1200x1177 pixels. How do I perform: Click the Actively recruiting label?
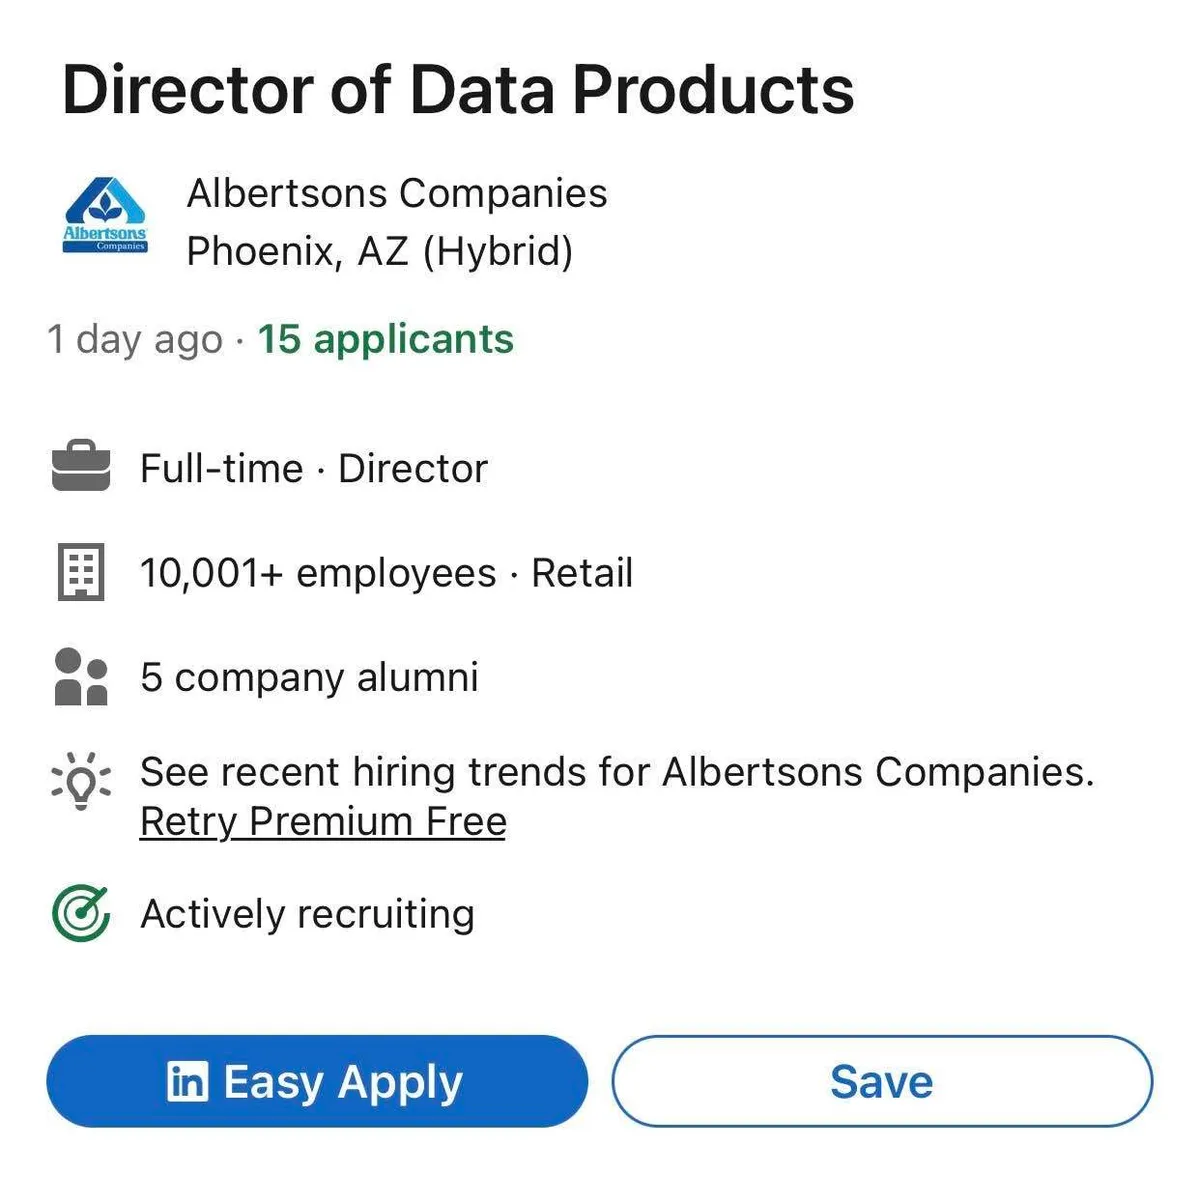307,914
